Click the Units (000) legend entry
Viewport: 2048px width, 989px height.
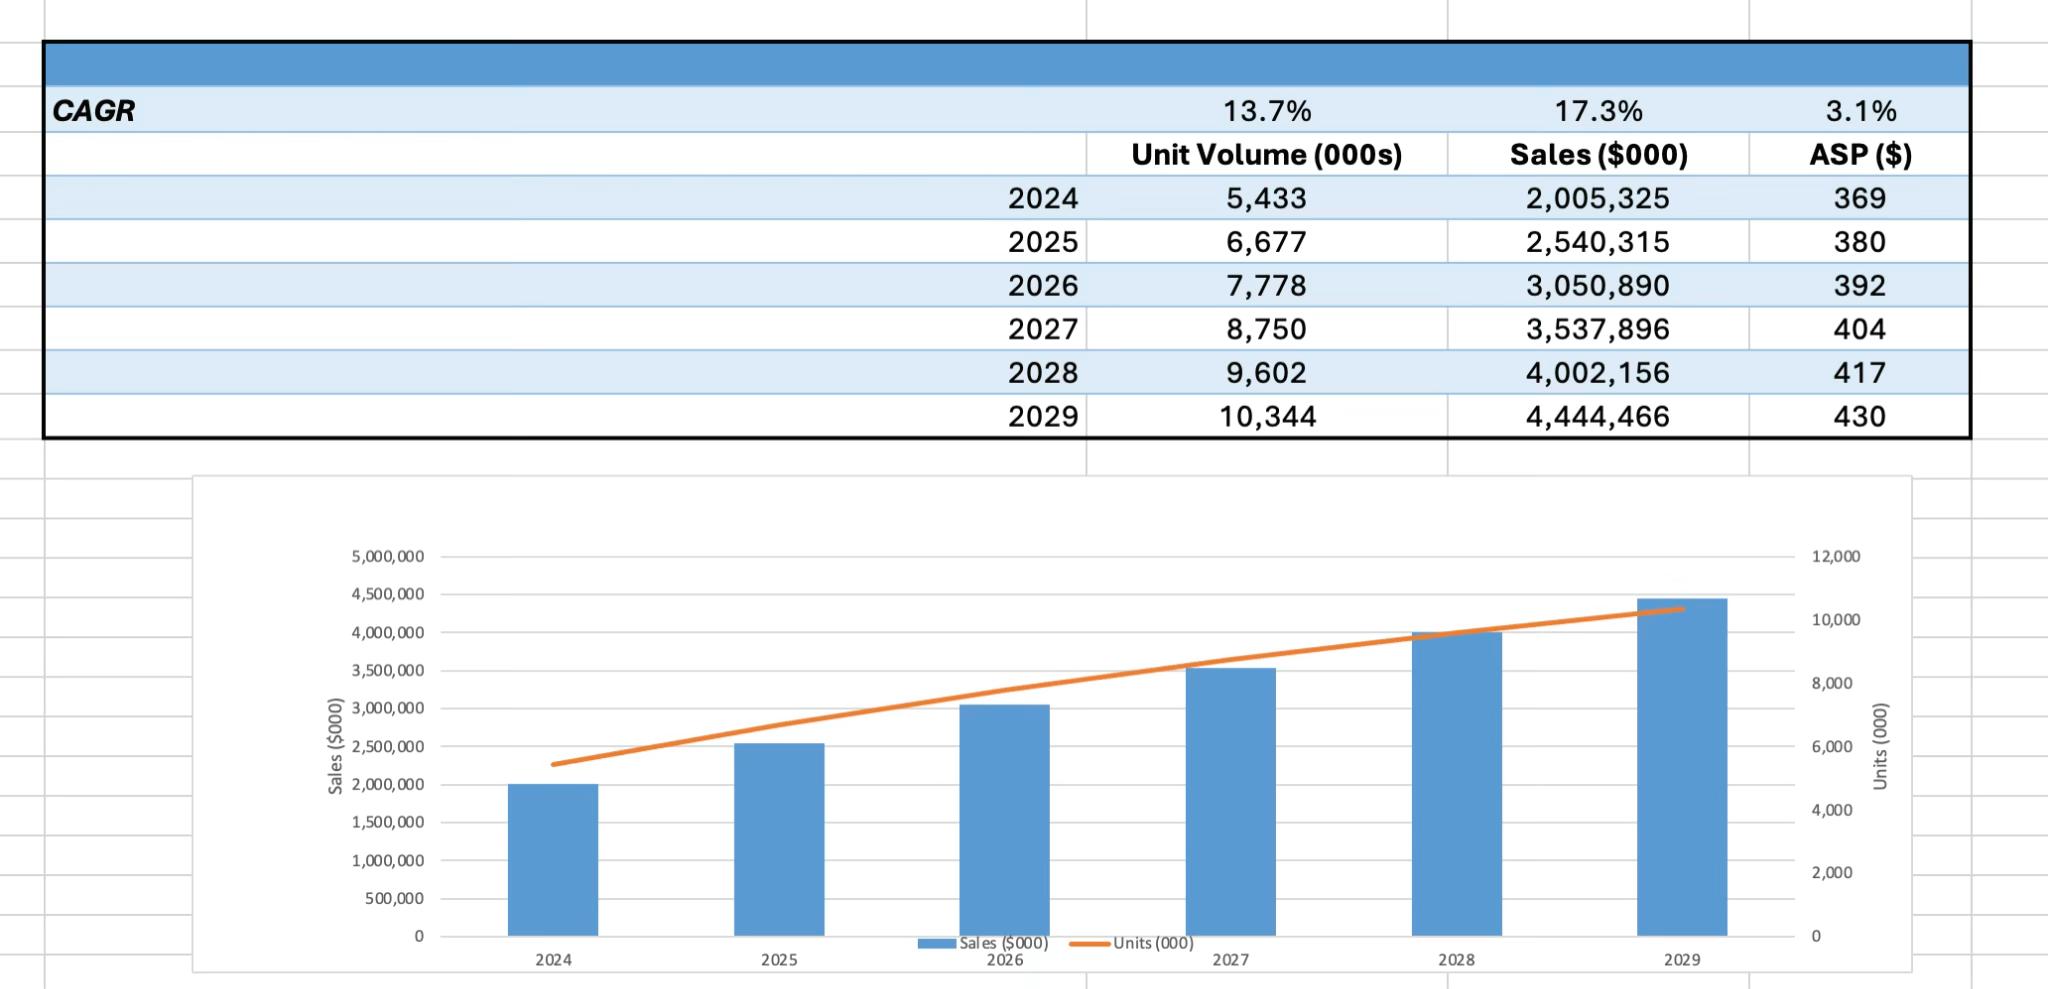pos(1131,943)
